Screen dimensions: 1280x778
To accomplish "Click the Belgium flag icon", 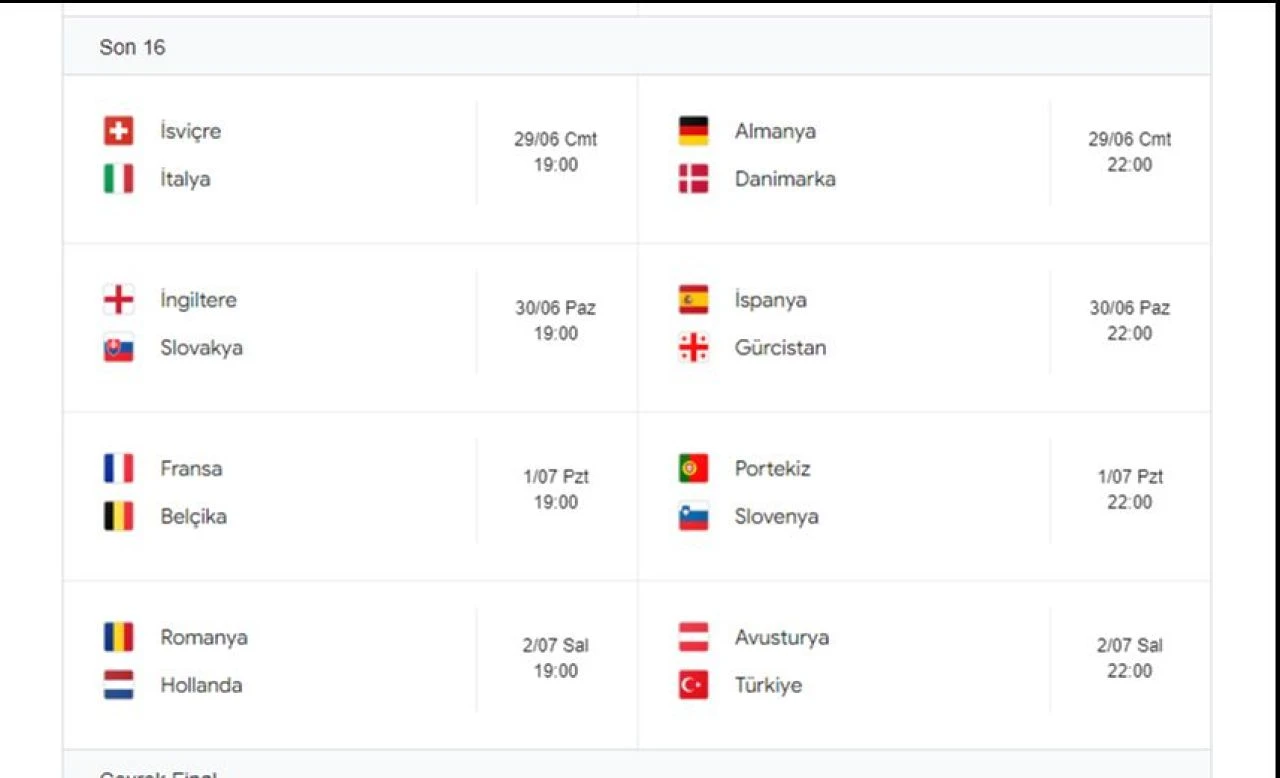I will [x=118, y=516].
